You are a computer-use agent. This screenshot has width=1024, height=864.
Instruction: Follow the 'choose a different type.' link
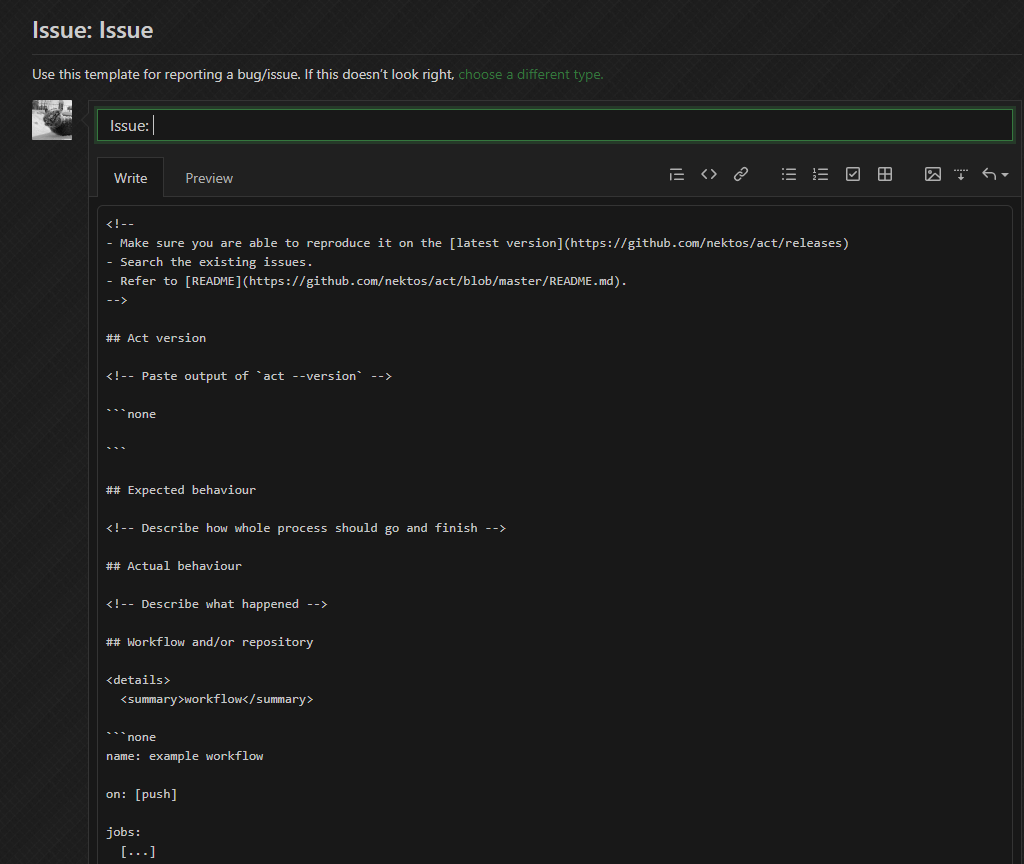(531, 74)
